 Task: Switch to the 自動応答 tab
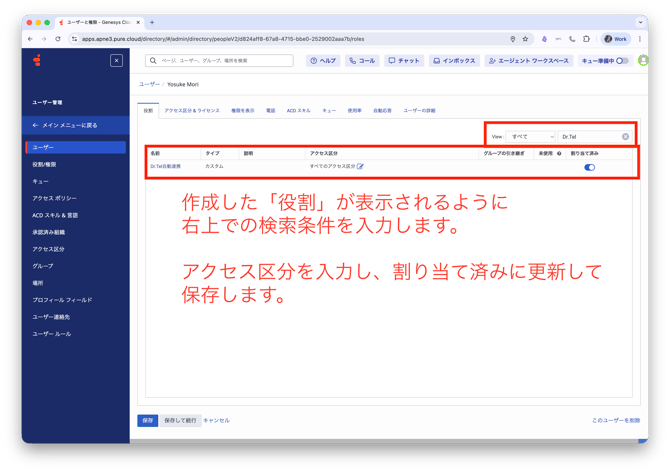click(382, 111)
